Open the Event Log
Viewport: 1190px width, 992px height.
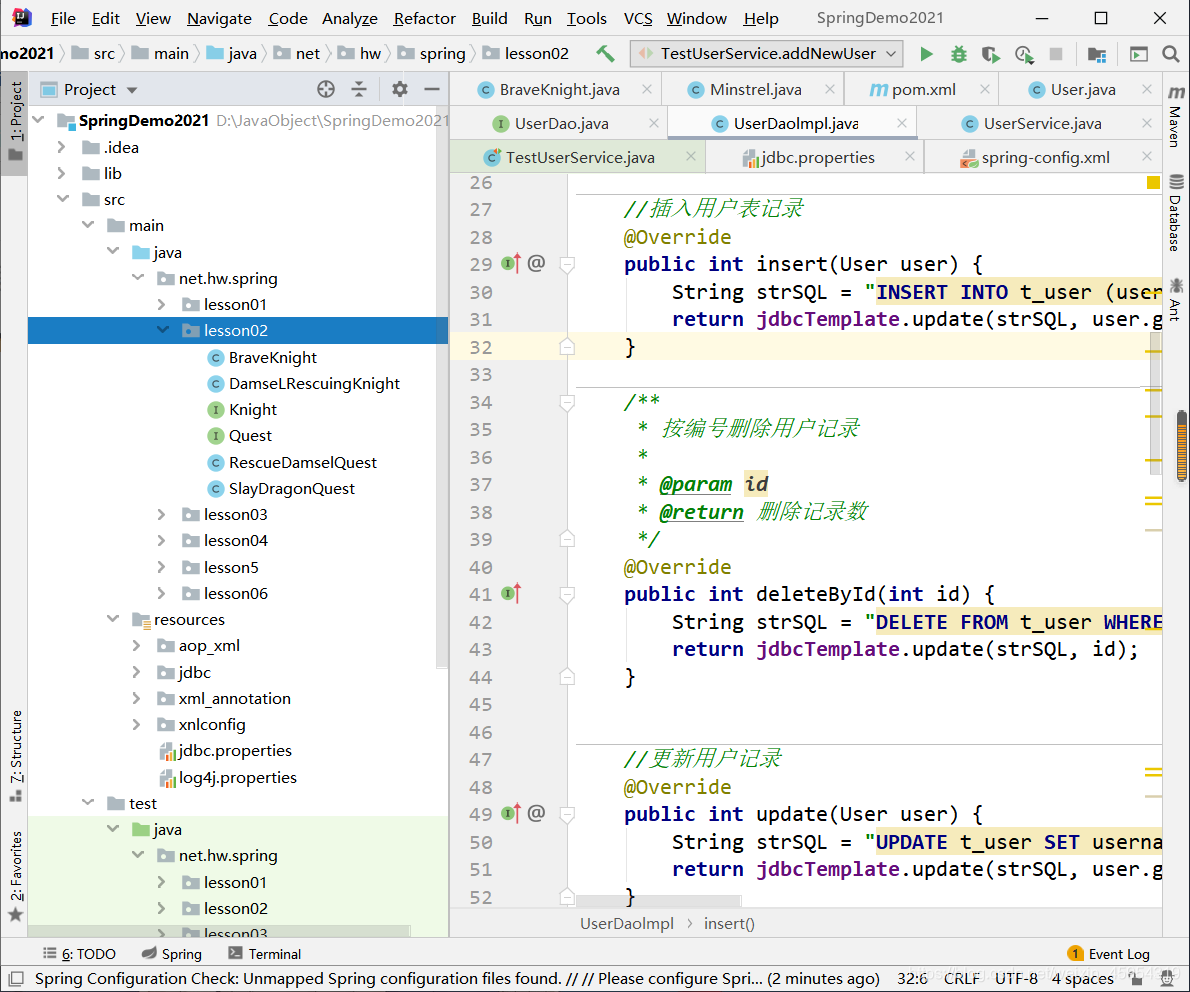point(1108,954)
